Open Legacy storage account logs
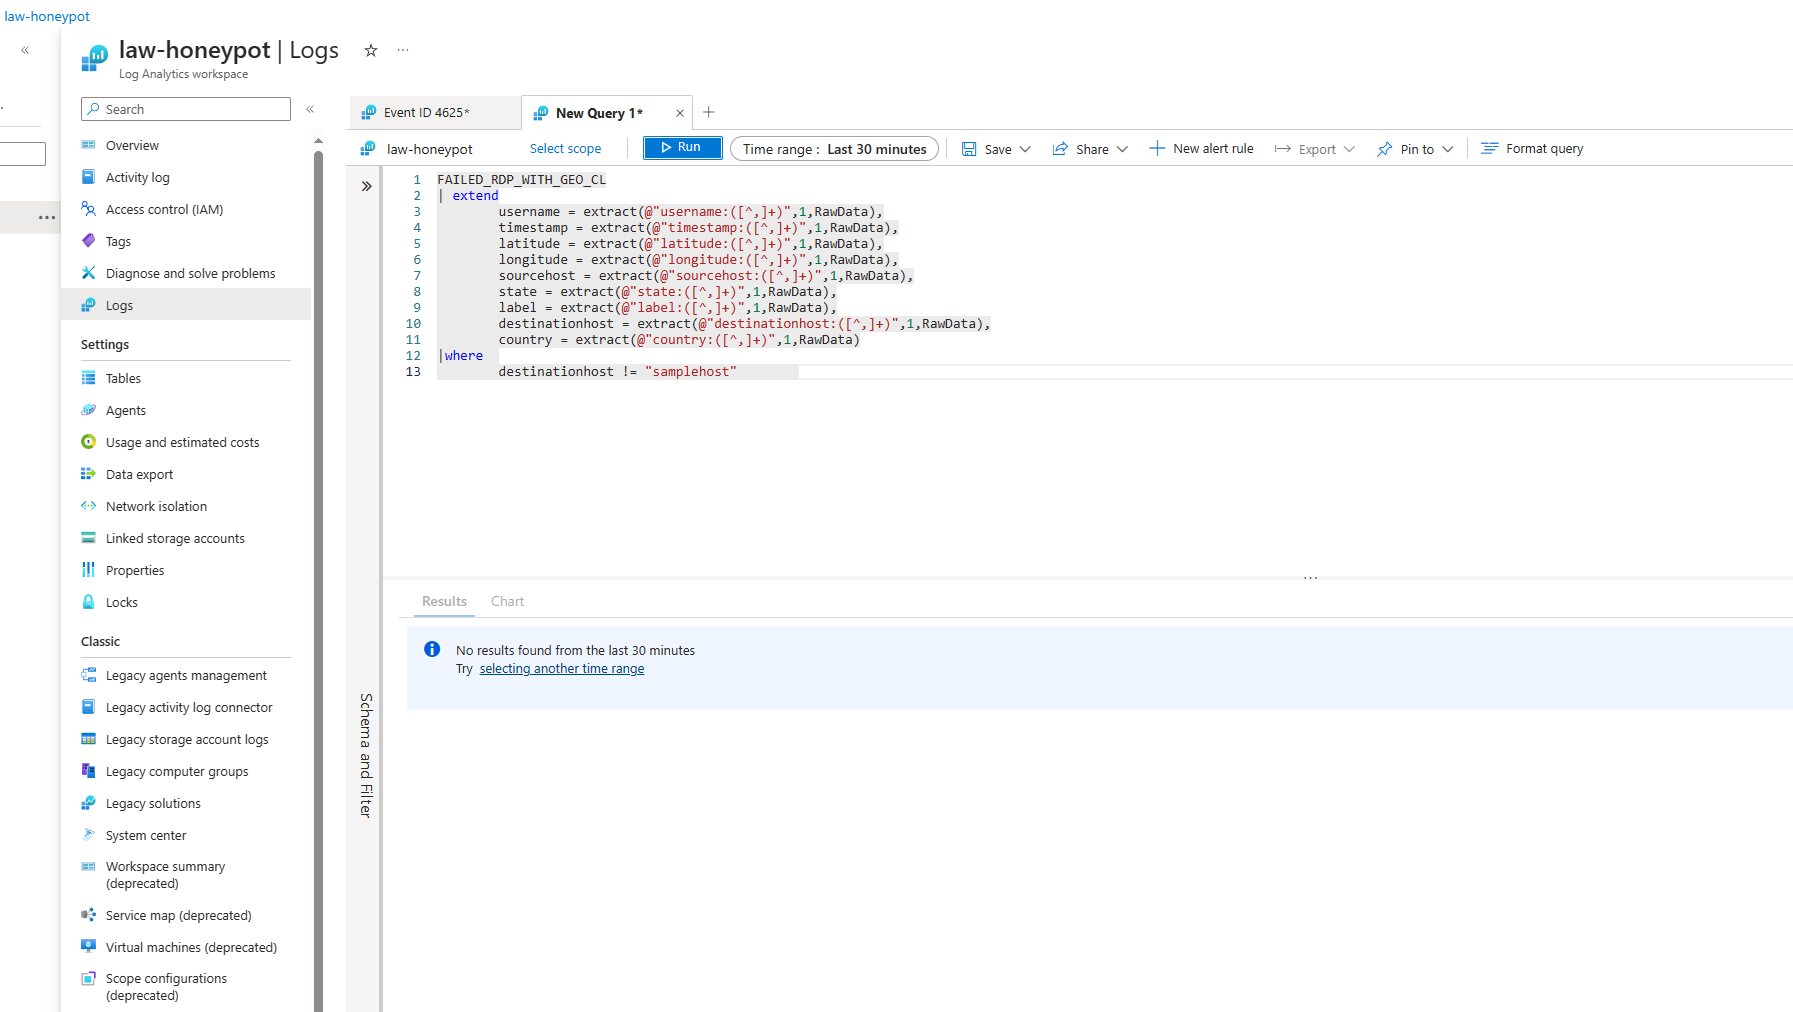Screen dimensions: 1793x1012 pos(186,739)
